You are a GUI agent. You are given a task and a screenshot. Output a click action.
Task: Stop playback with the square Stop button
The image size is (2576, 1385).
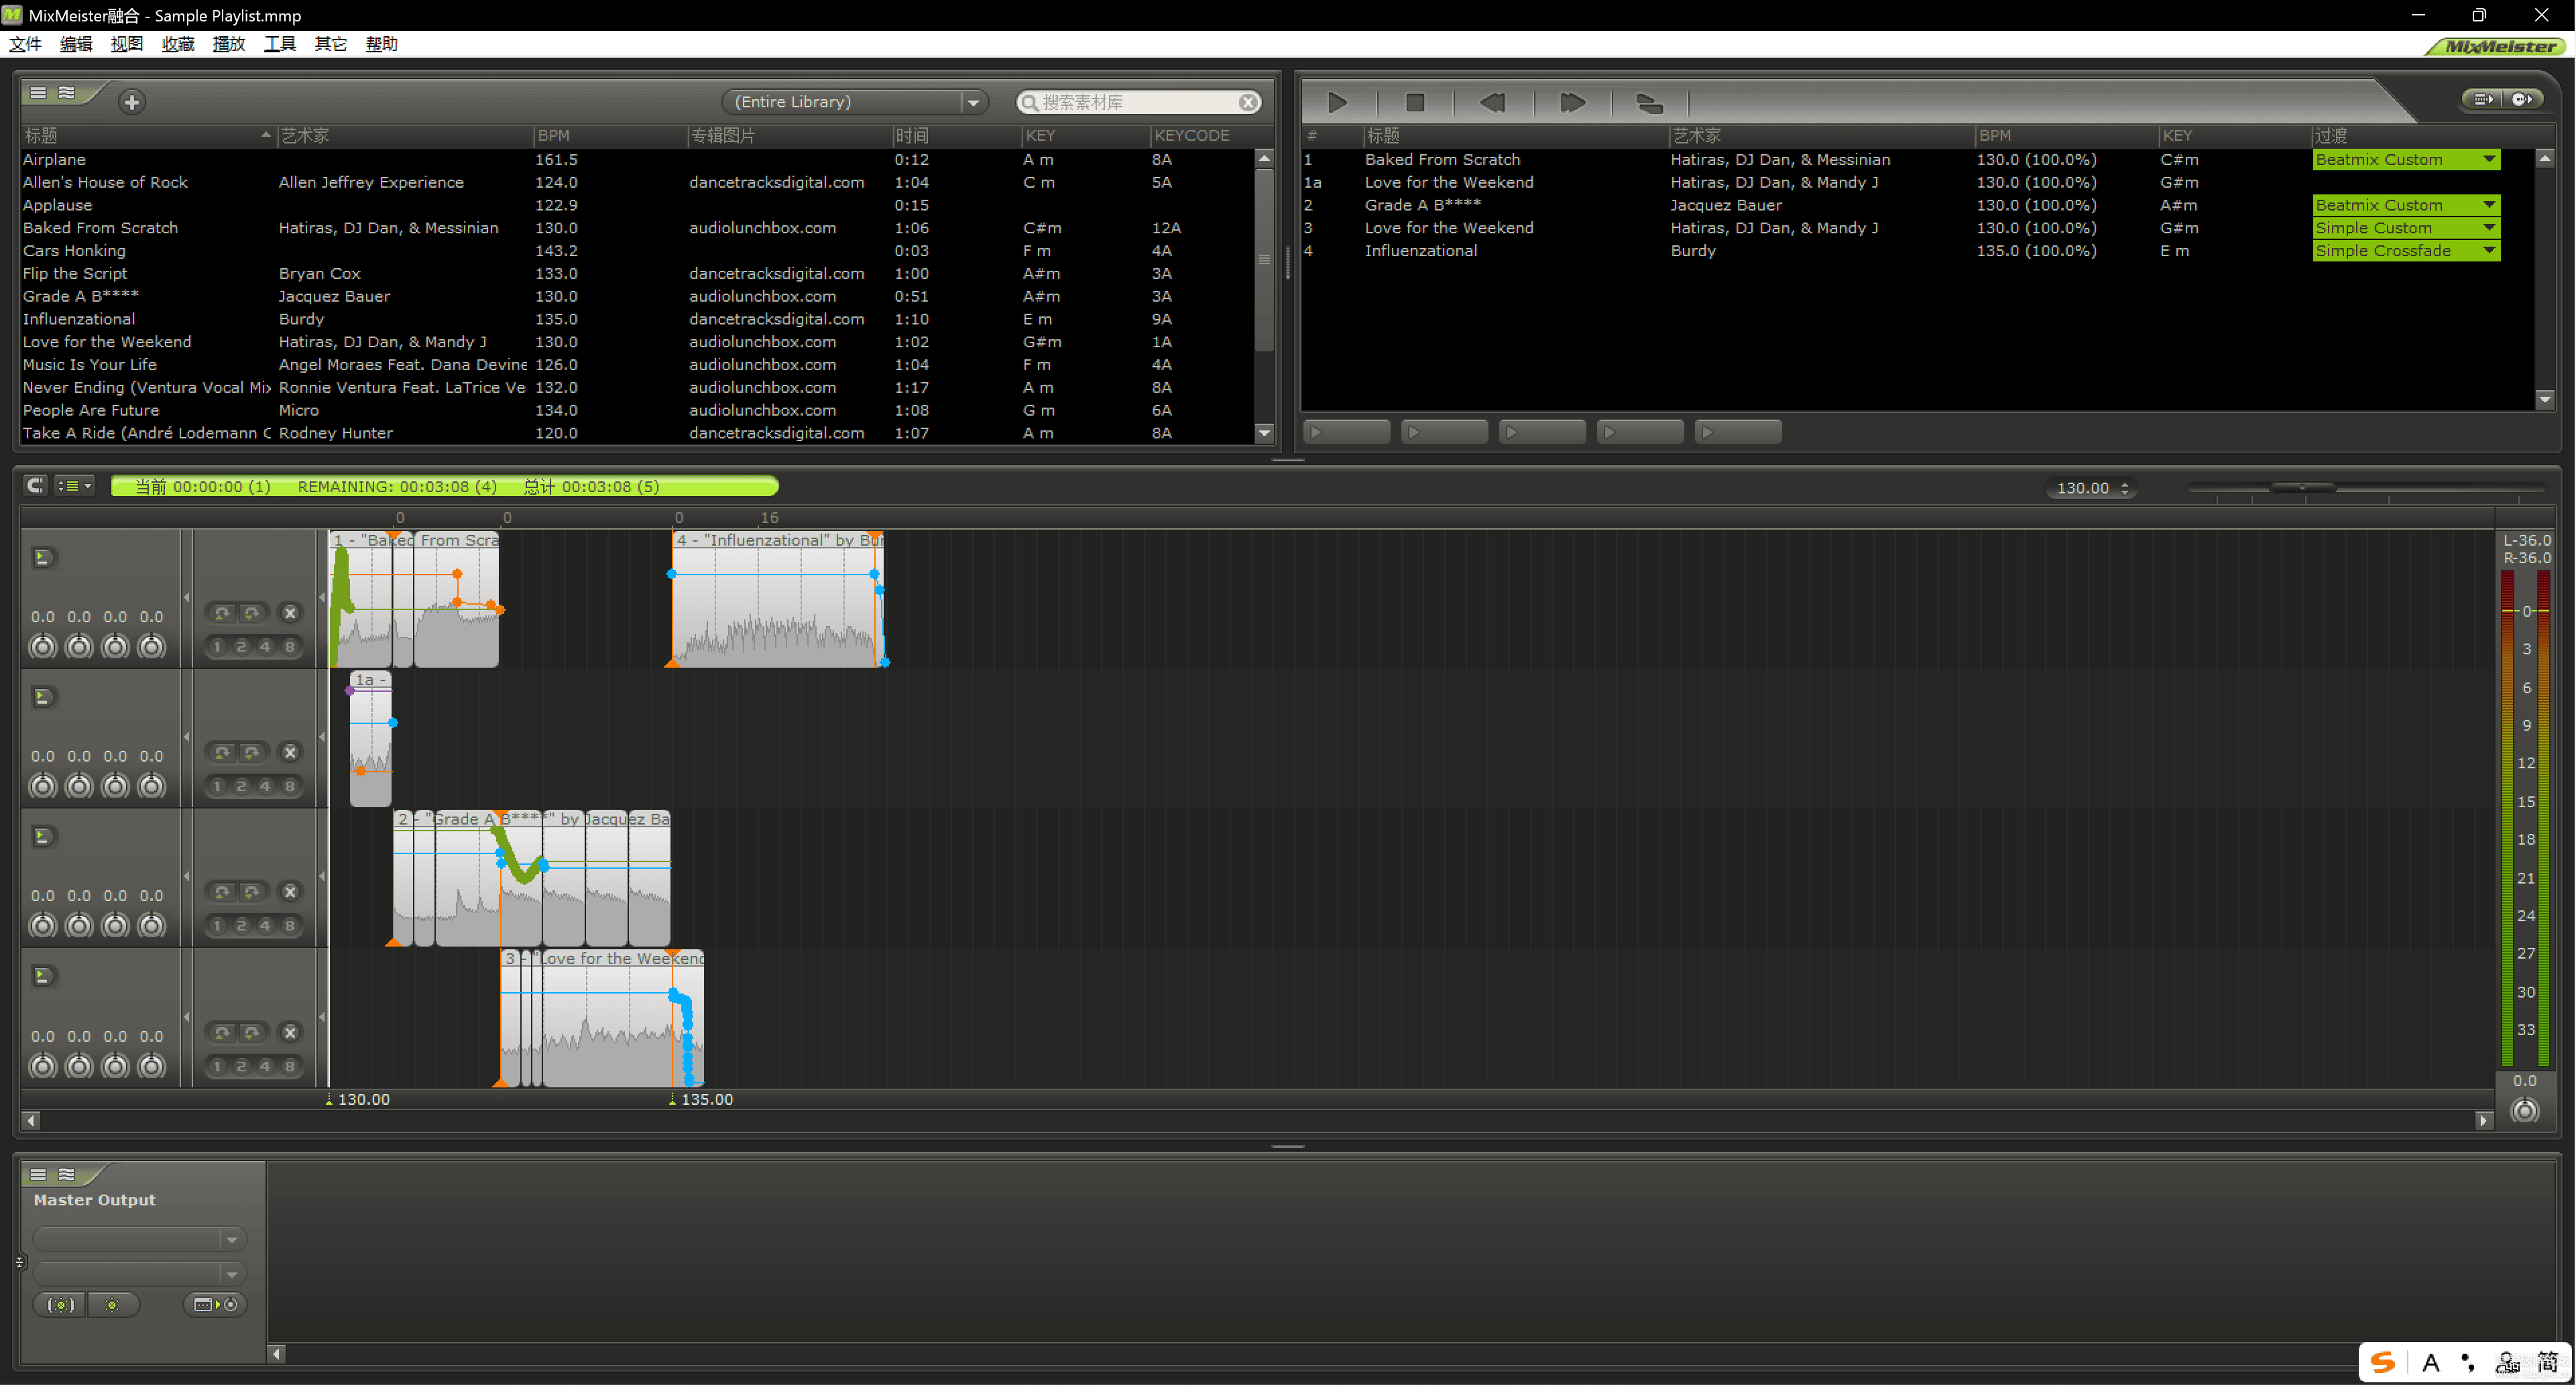click(x=1414, y=102)
